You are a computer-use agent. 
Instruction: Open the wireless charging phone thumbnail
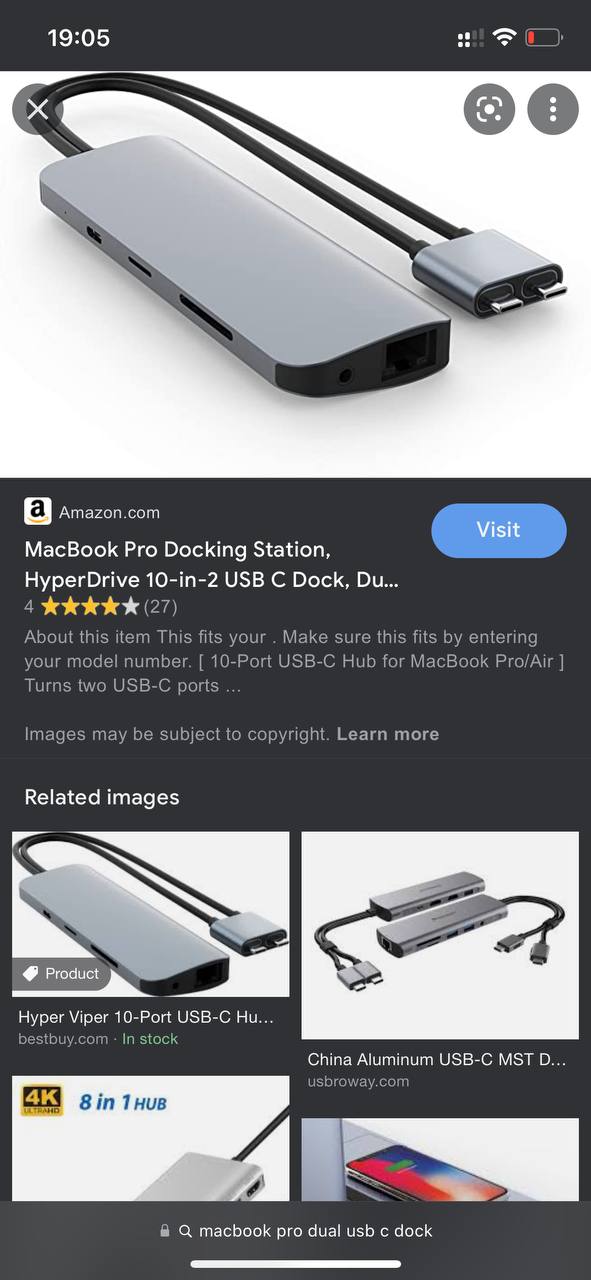[440, 1159]
